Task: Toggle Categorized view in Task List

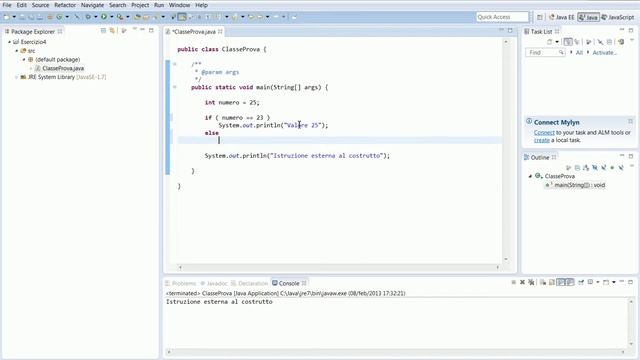Action: tap(568, 42)
